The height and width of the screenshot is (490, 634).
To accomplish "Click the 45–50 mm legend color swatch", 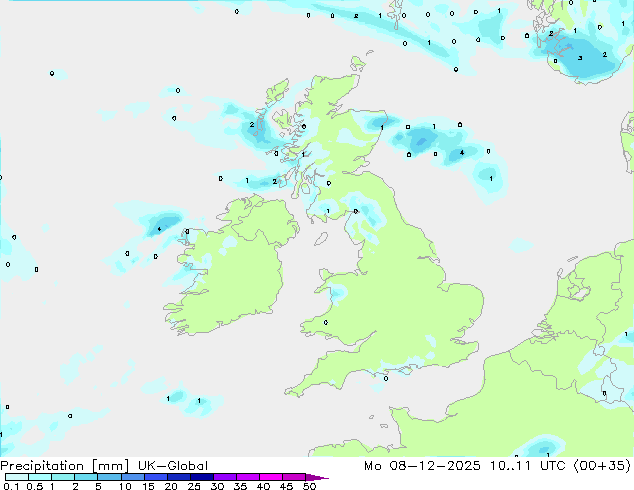I will point(294,477).
